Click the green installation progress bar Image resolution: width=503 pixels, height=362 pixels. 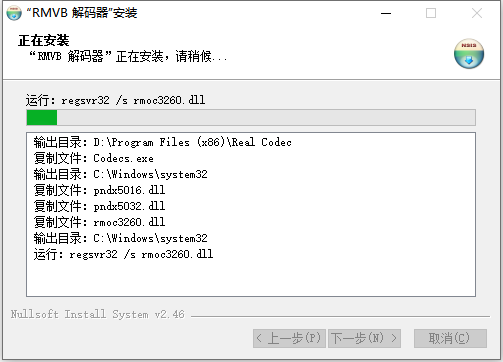(42, 118)
